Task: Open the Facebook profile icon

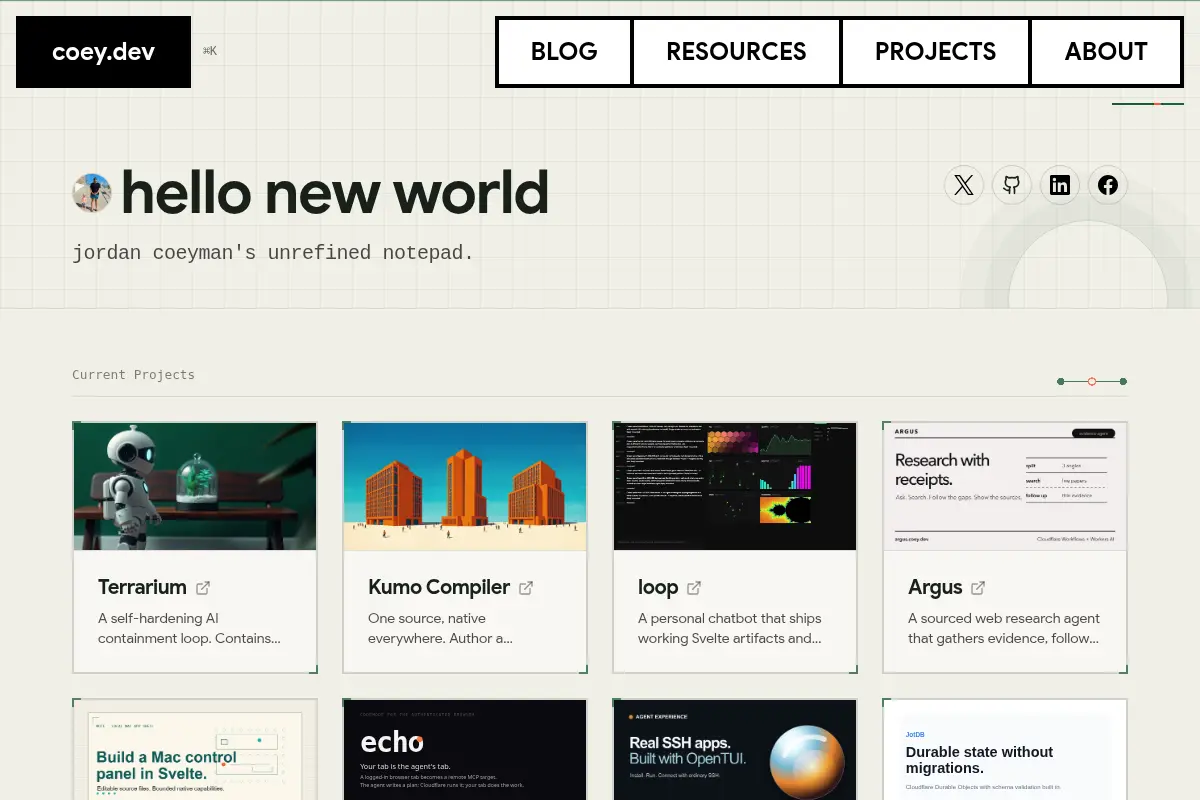Action: (1108, 185)
